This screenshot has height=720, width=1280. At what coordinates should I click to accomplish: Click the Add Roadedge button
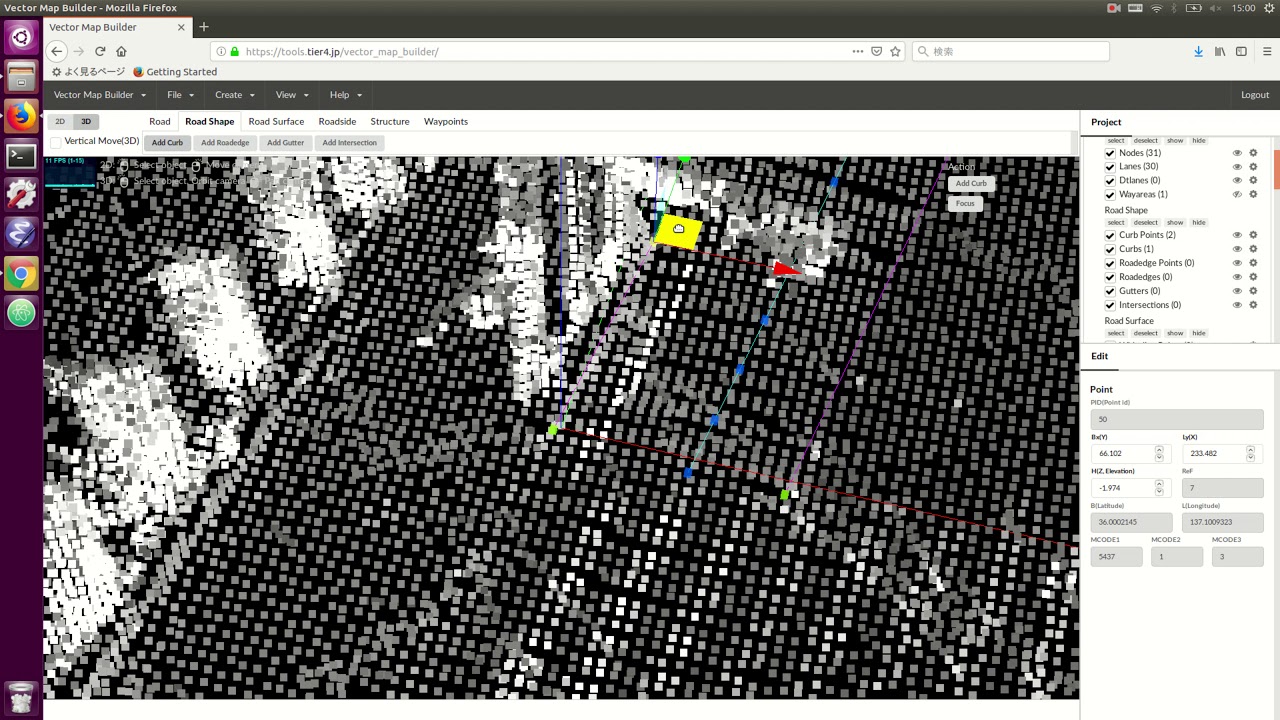(x=225, y=143)
